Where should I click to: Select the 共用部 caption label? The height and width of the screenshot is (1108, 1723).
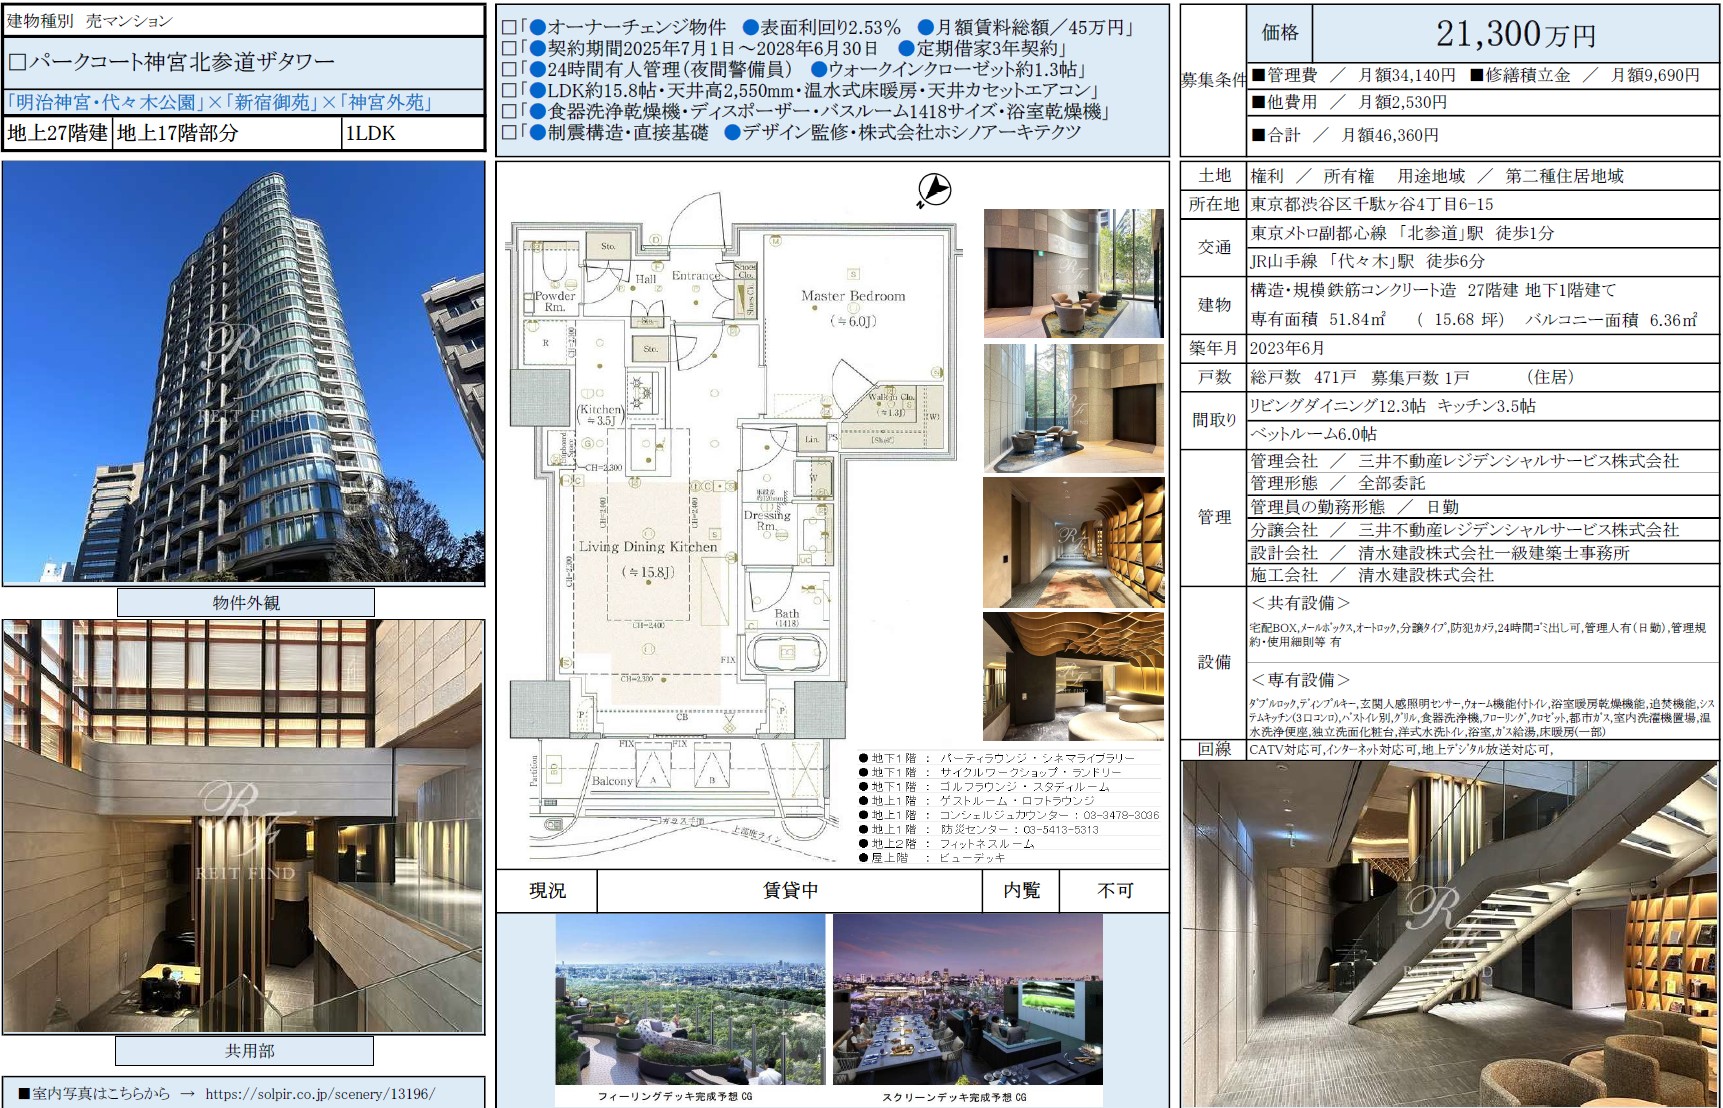click(x=245, y=1051)
